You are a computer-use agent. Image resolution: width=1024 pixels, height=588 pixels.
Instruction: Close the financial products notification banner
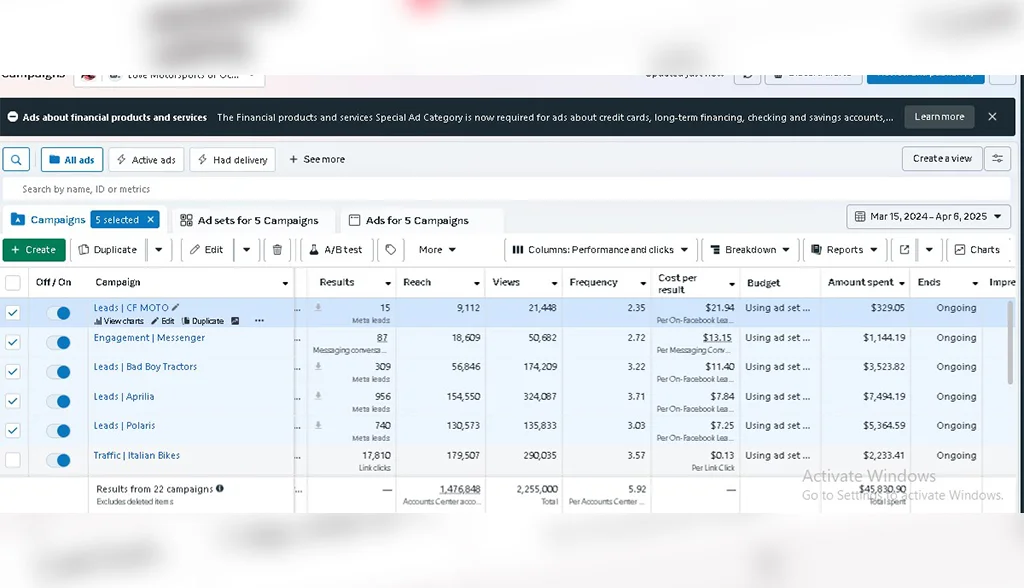(x=992, y=117)
